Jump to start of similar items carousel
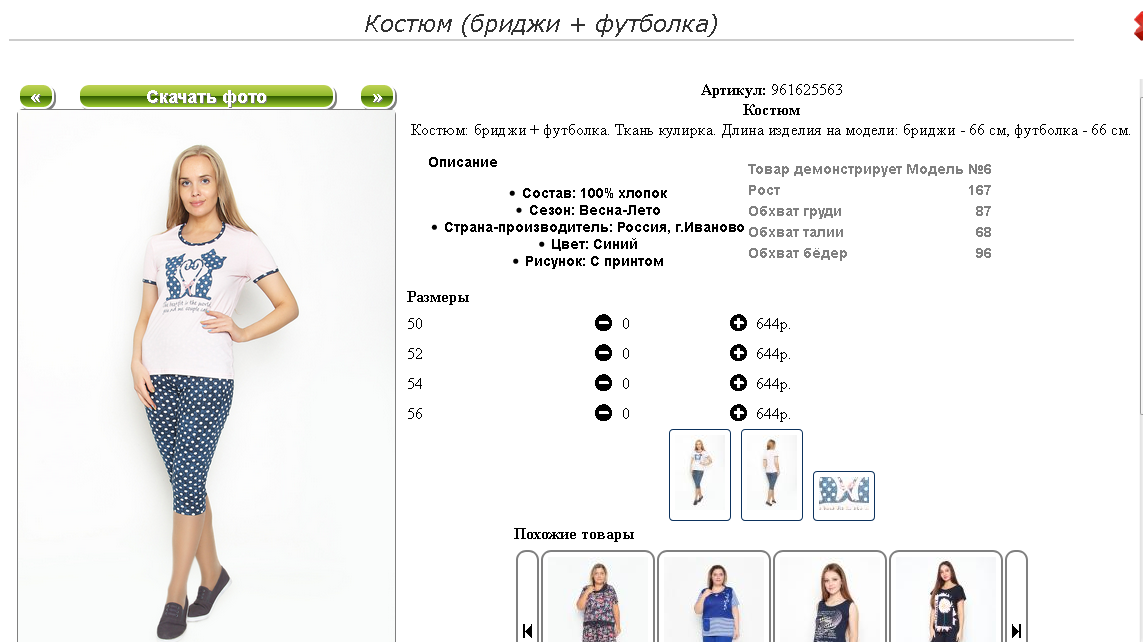The width and height of the screenshot is (1143, 642). [527, 598]
